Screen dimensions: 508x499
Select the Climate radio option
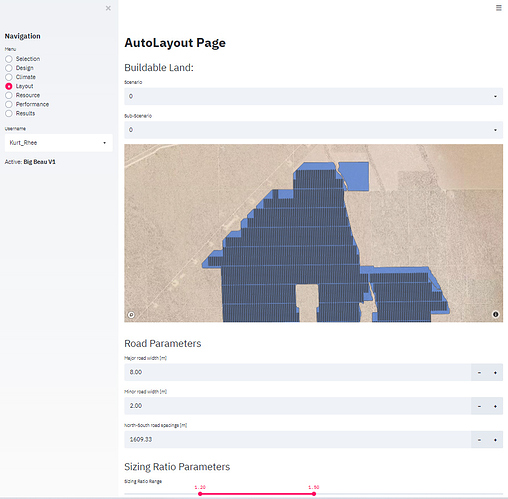pyautogui.click(x=9, y=77)
